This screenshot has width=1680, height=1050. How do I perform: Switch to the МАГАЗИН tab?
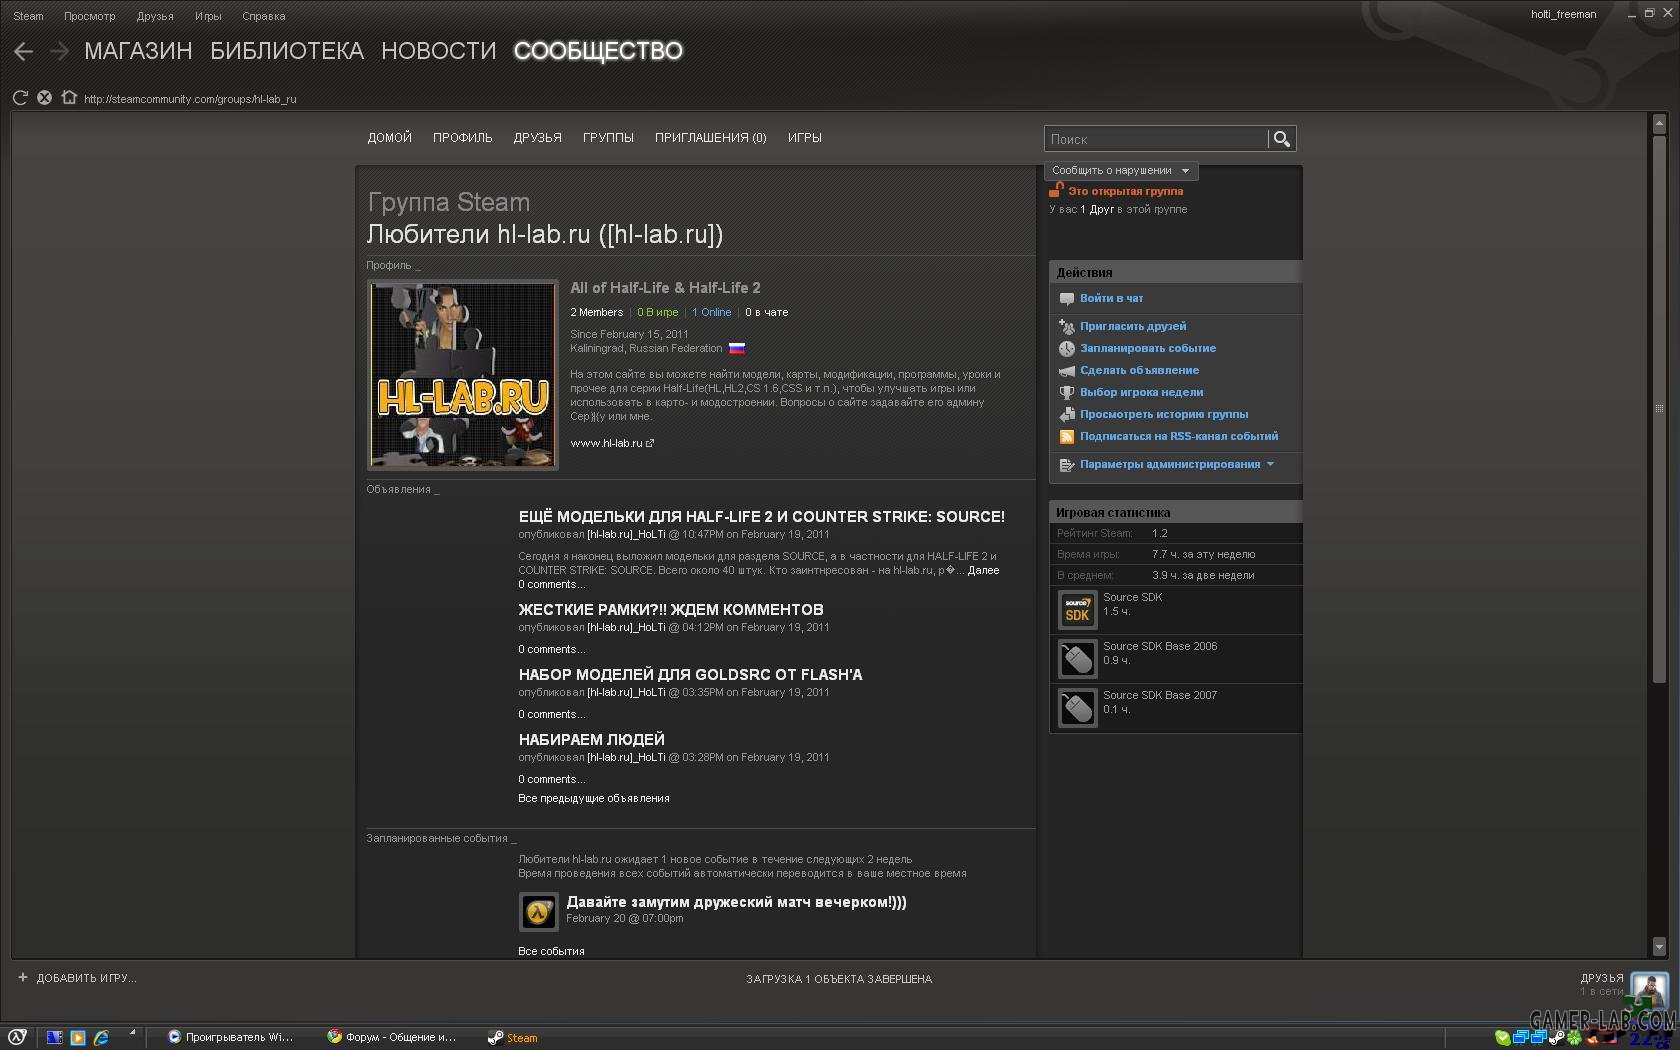point(138,51)
